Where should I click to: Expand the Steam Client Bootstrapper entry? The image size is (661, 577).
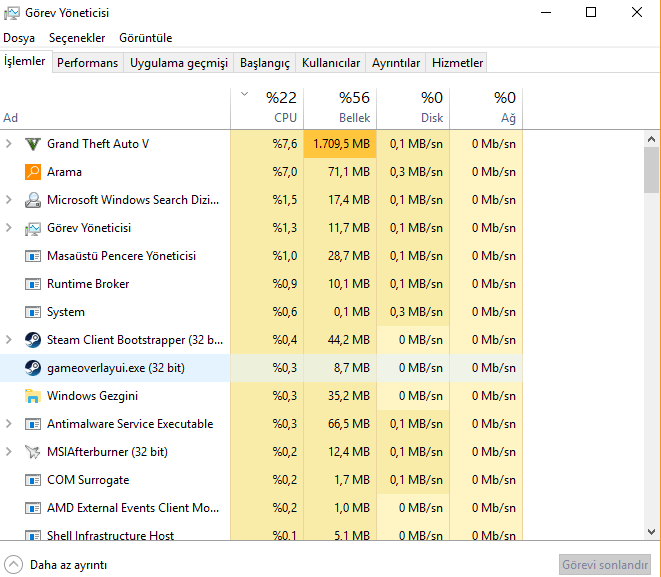click(x=9, y=340)
